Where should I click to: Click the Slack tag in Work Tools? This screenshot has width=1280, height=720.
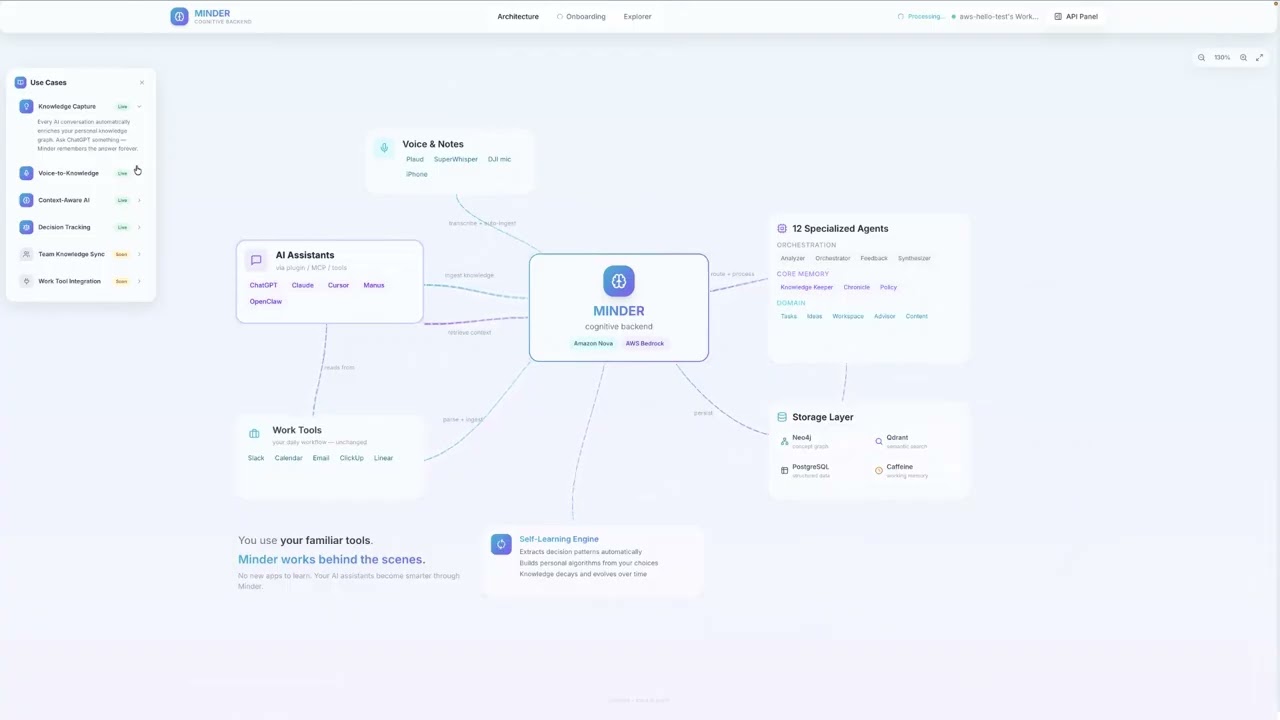pos(256,458)
